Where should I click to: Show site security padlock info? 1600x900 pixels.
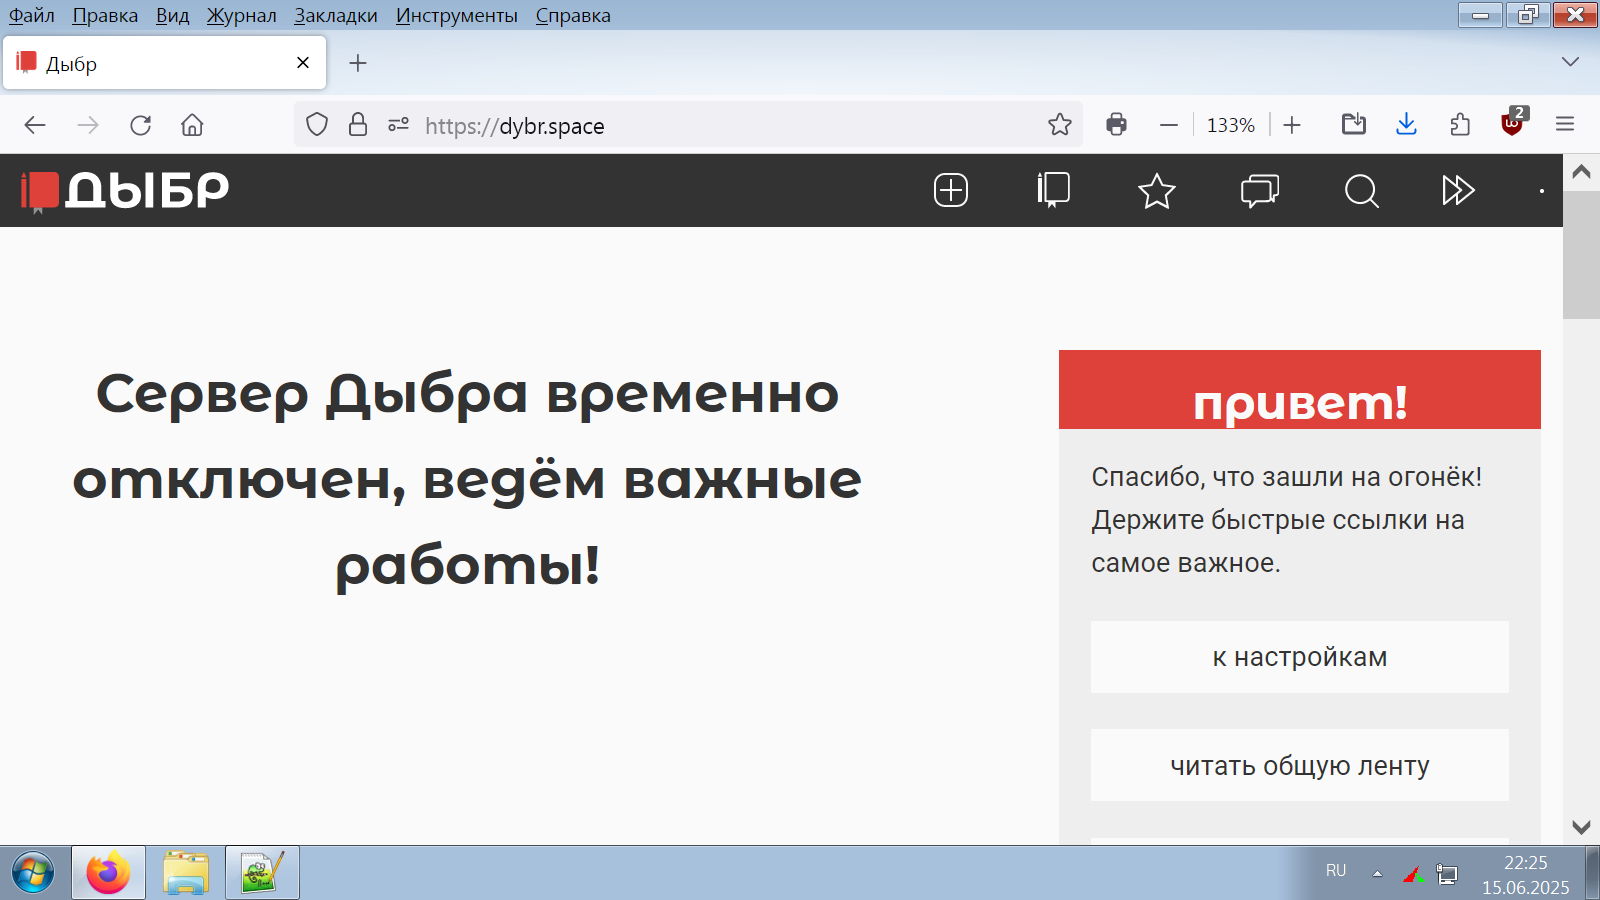click(x=358, y=125)
